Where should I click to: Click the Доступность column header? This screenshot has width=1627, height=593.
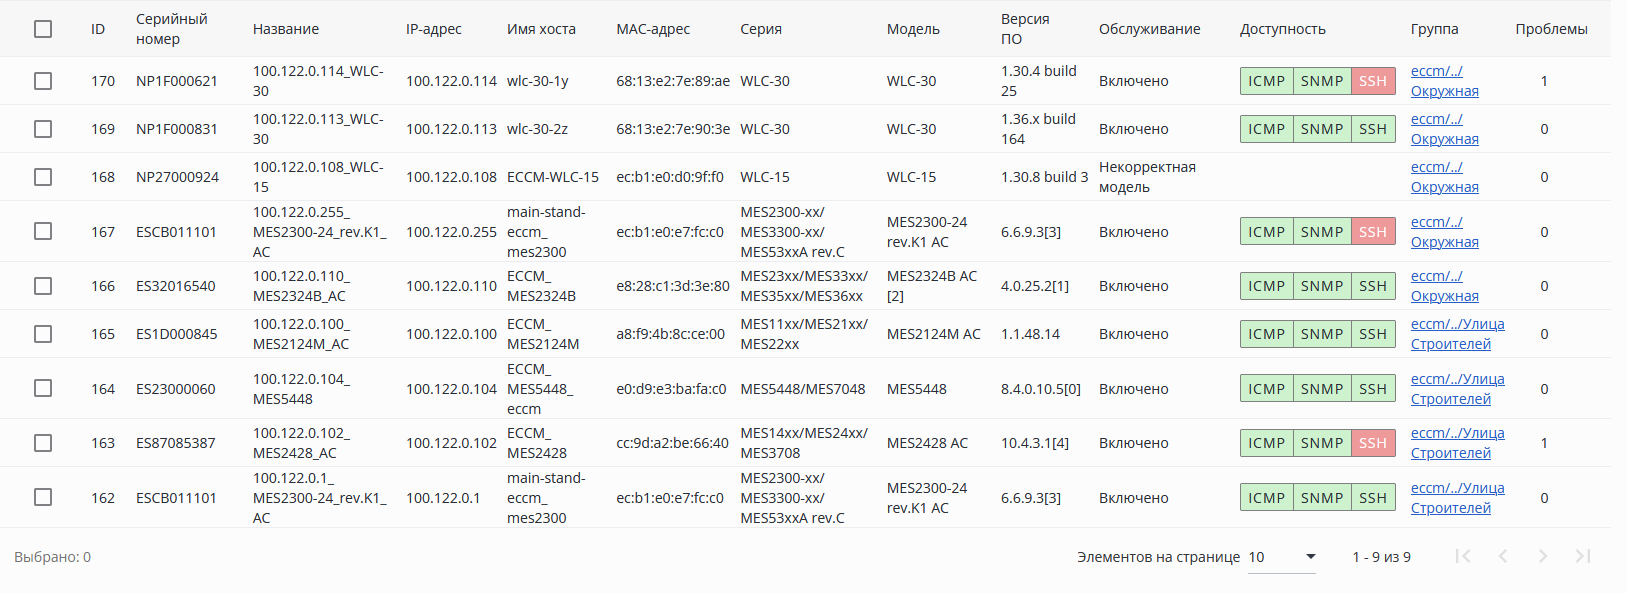click(1282, 29)
